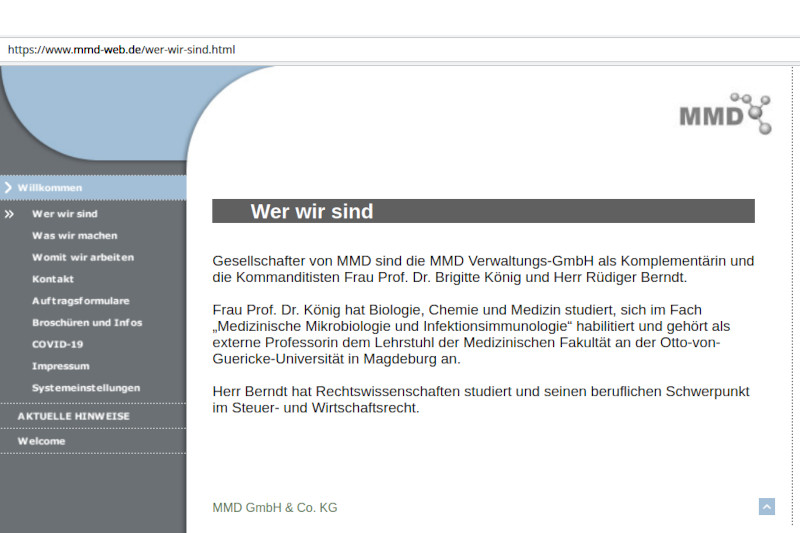Click the MMD molecule logo
800x533 pixels.
[x=725, y=114]
